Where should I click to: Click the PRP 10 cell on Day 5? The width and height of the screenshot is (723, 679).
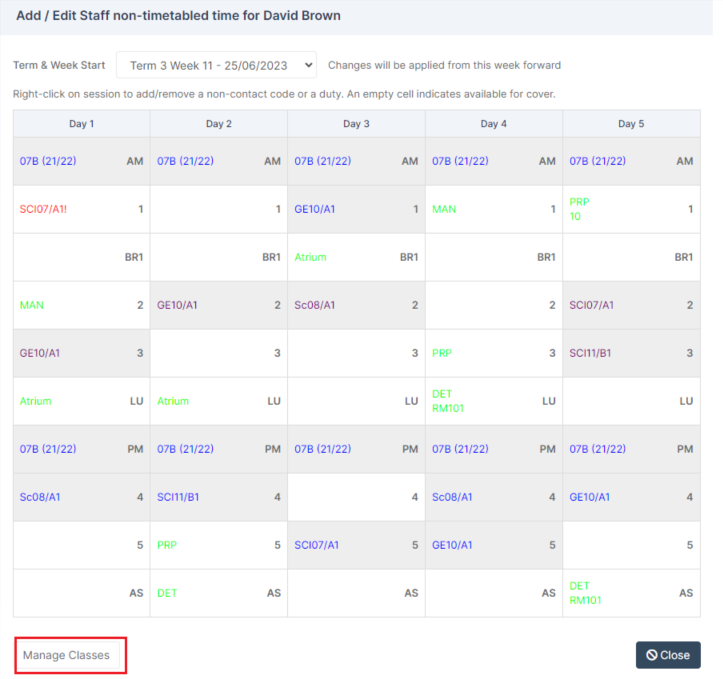(x=631, y=209)
